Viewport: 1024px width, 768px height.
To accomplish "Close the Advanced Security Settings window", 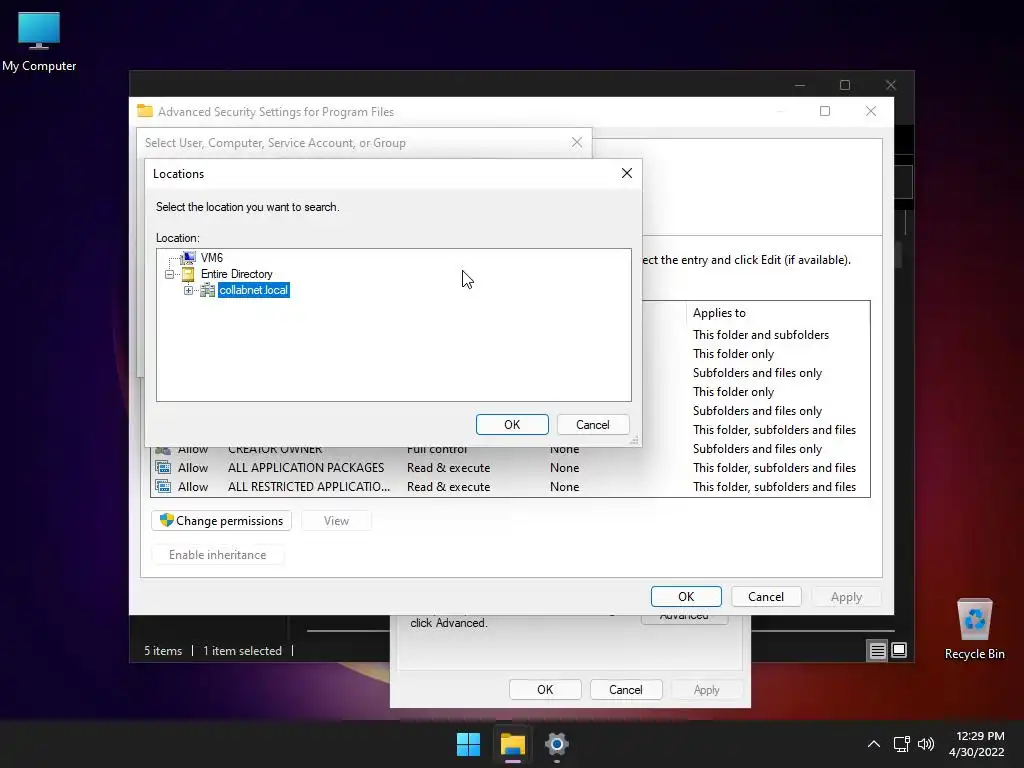I will pos(871,111).
